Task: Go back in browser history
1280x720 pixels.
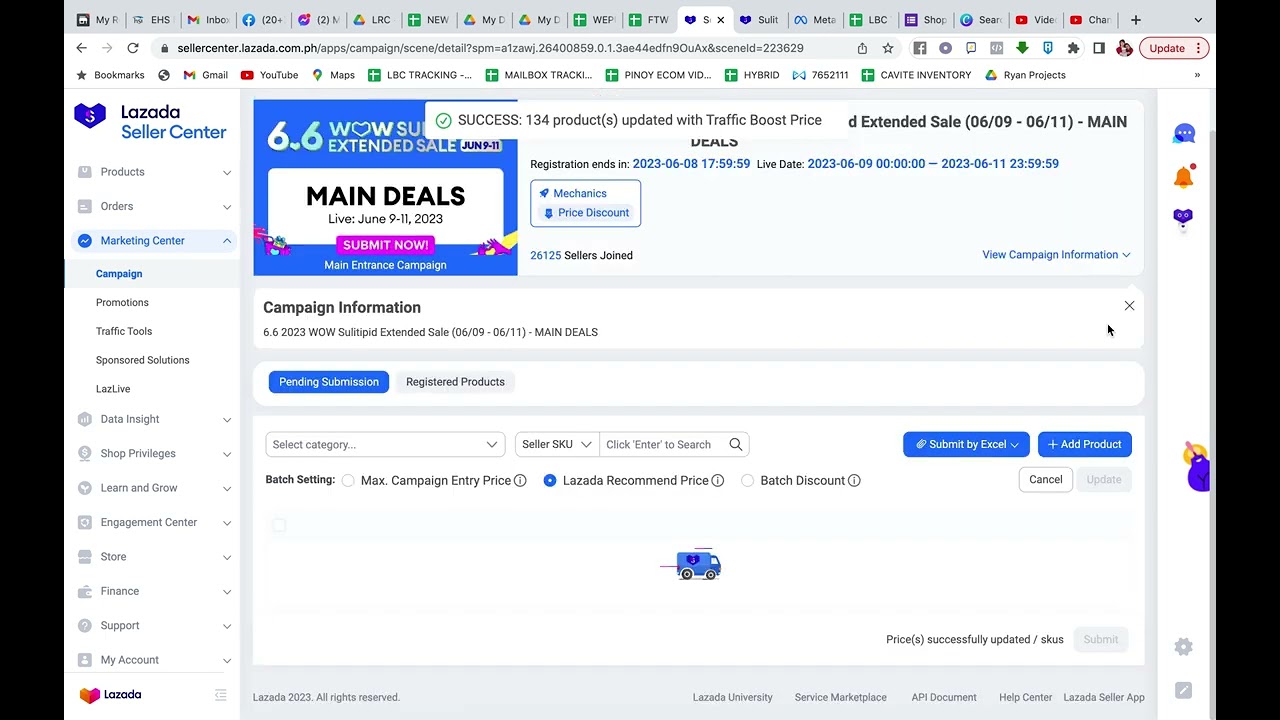Action: point(82,48)
